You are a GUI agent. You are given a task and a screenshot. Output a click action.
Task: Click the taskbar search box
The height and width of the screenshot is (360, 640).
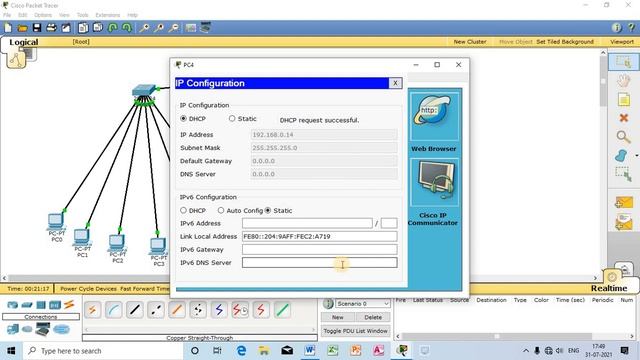pos(102,351)
